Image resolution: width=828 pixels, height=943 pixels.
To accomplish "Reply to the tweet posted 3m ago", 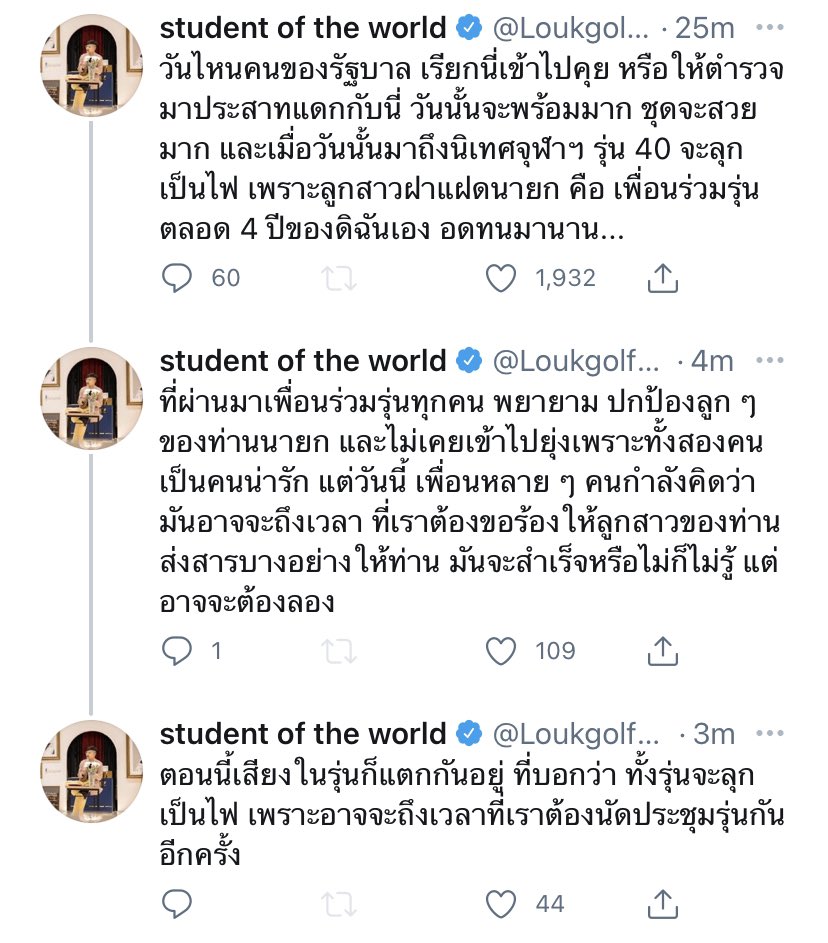I will 177,906.
